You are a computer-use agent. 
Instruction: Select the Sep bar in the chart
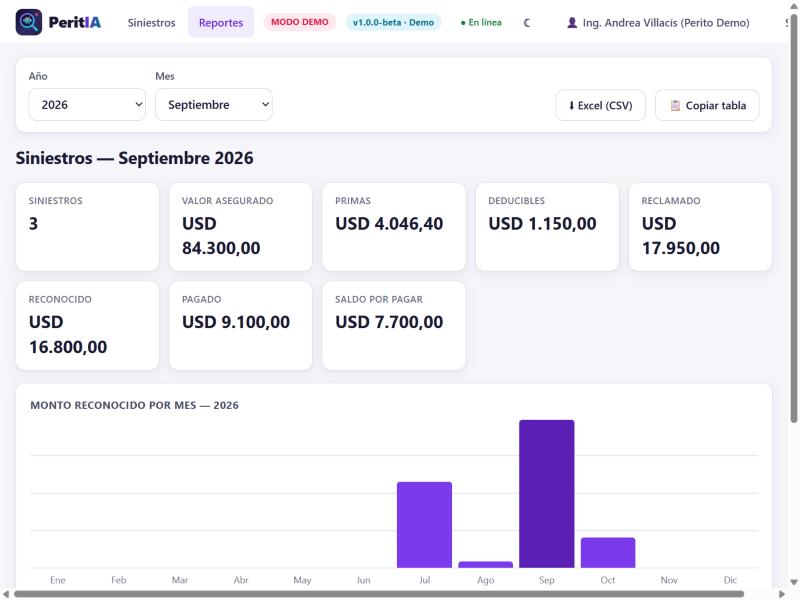(x=546, y=494)
